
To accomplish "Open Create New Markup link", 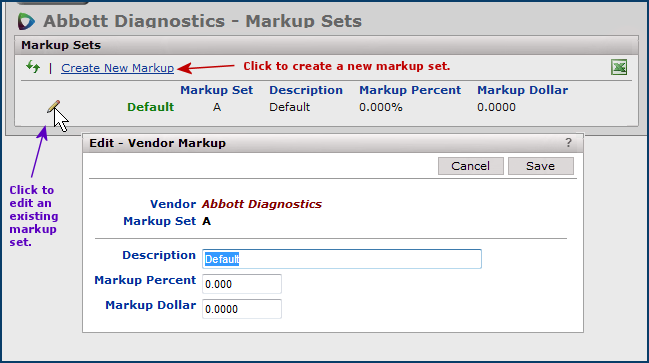I will [118, 68].
